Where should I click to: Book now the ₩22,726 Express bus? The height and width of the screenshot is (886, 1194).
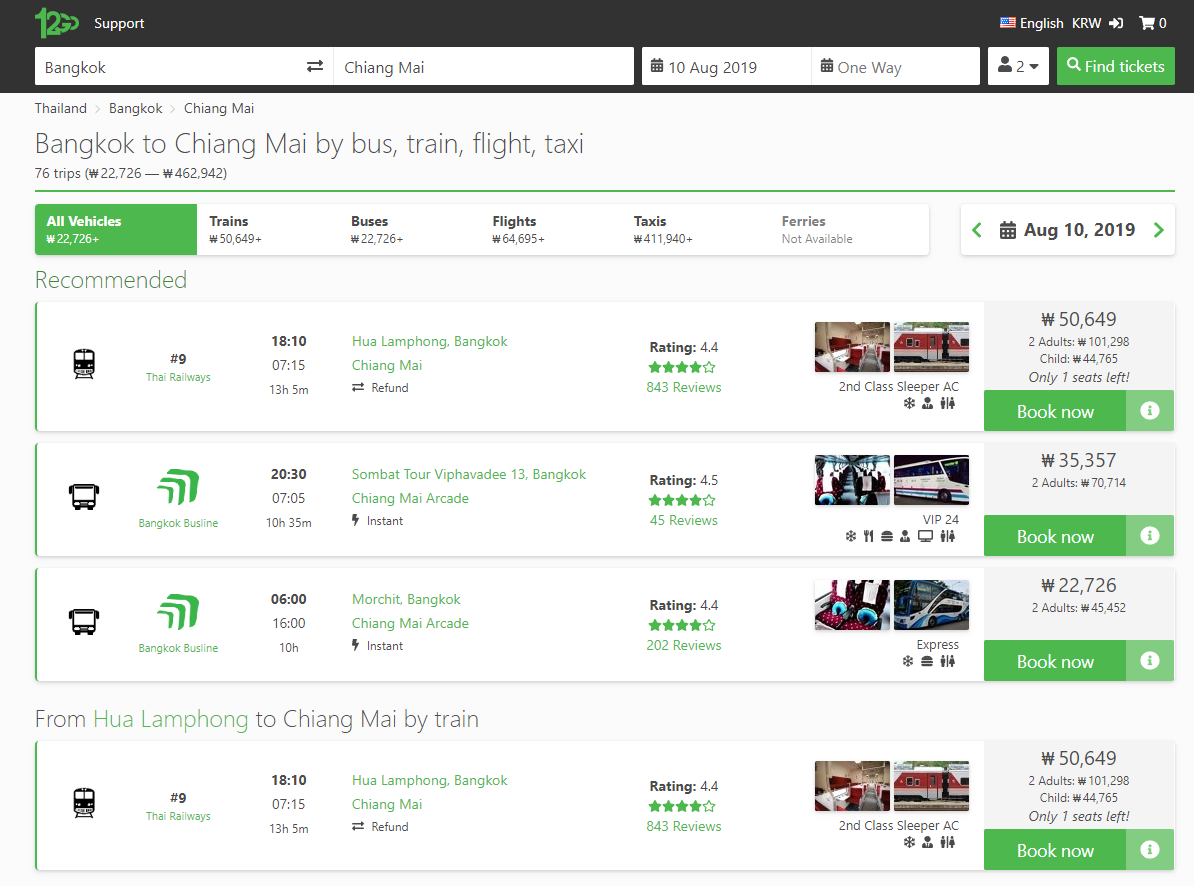point(1055,661)
